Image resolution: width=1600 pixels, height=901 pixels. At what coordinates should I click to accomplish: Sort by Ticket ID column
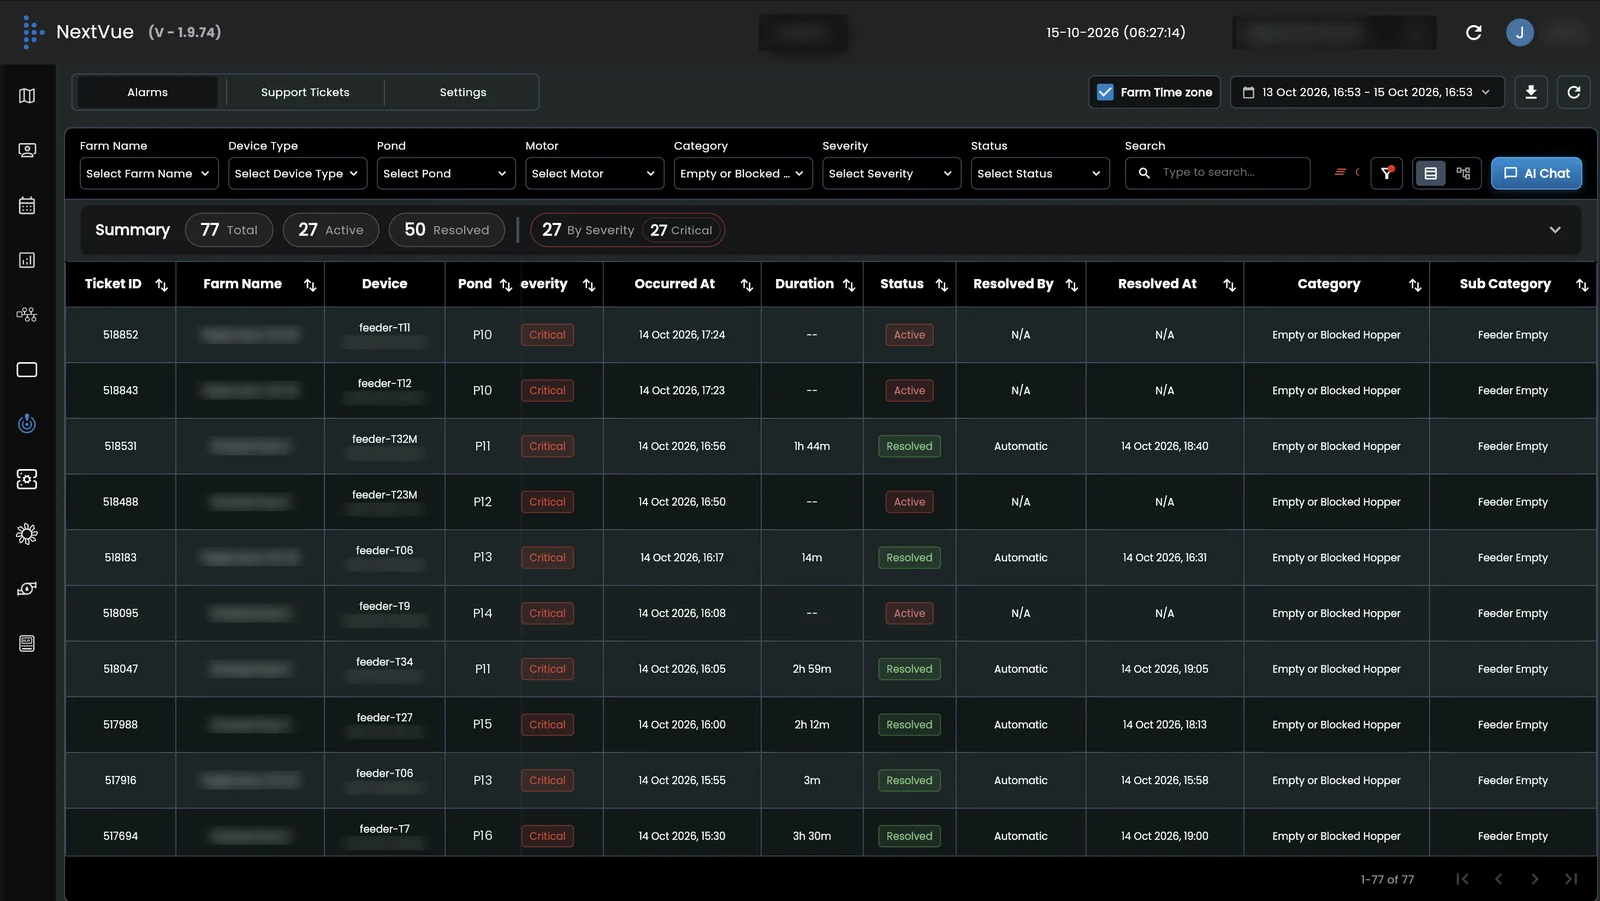(x=161, y=285)
